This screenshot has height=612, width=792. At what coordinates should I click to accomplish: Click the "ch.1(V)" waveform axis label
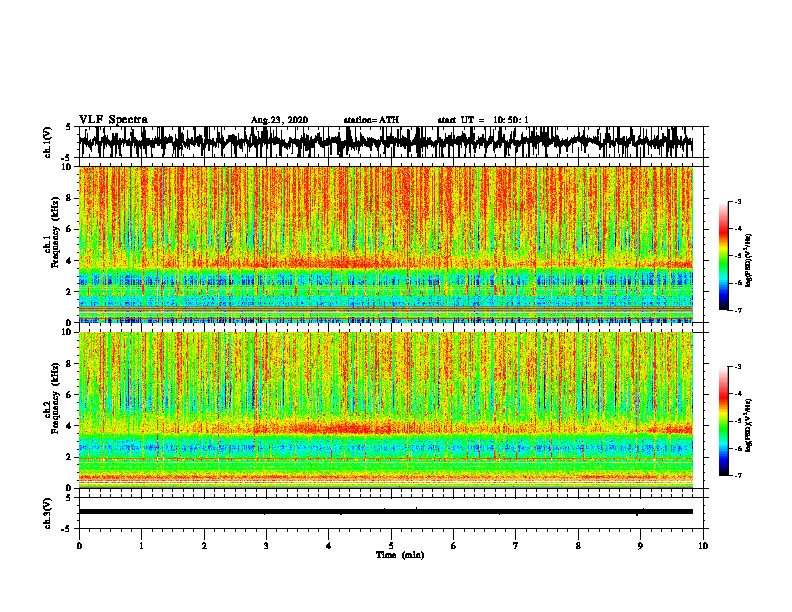click(x=47, y=142)
